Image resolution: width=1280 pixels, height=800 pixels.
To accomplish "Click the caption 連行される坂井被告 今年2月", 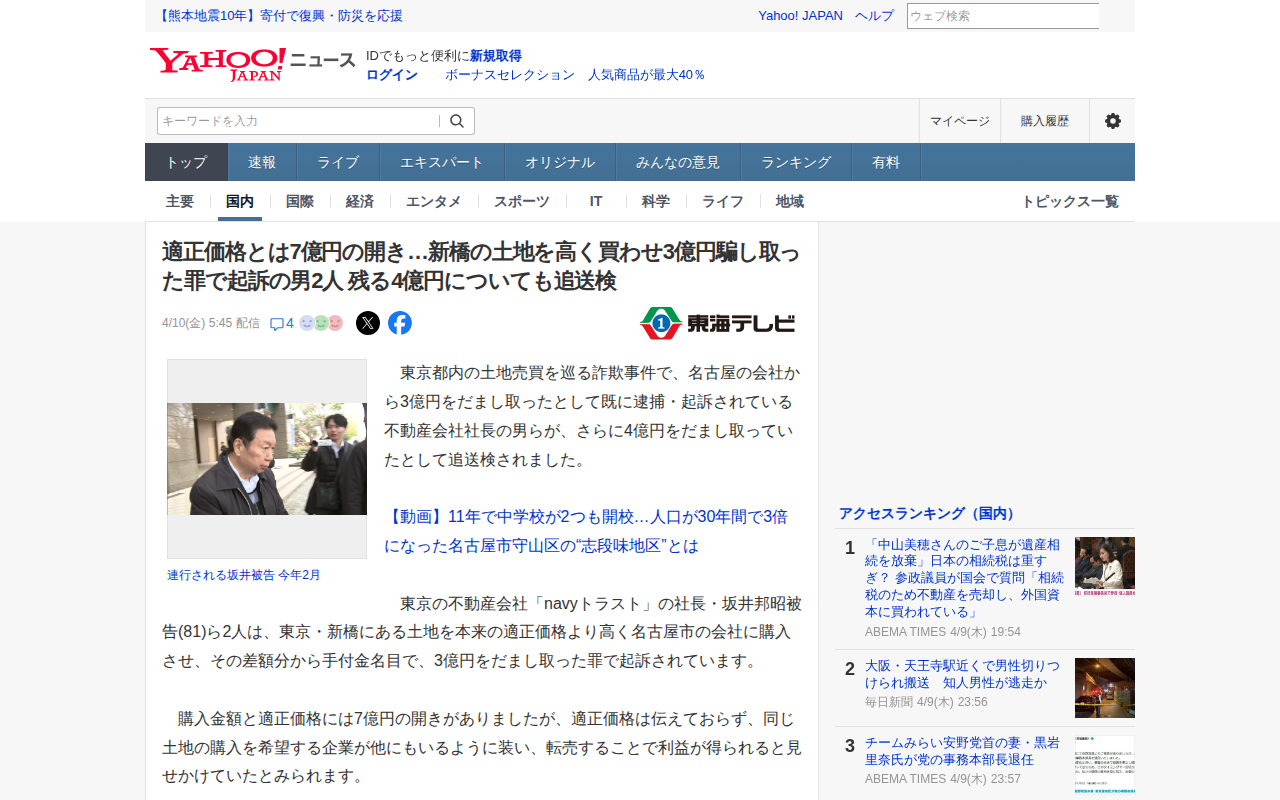I will click(x=244, y=575).
